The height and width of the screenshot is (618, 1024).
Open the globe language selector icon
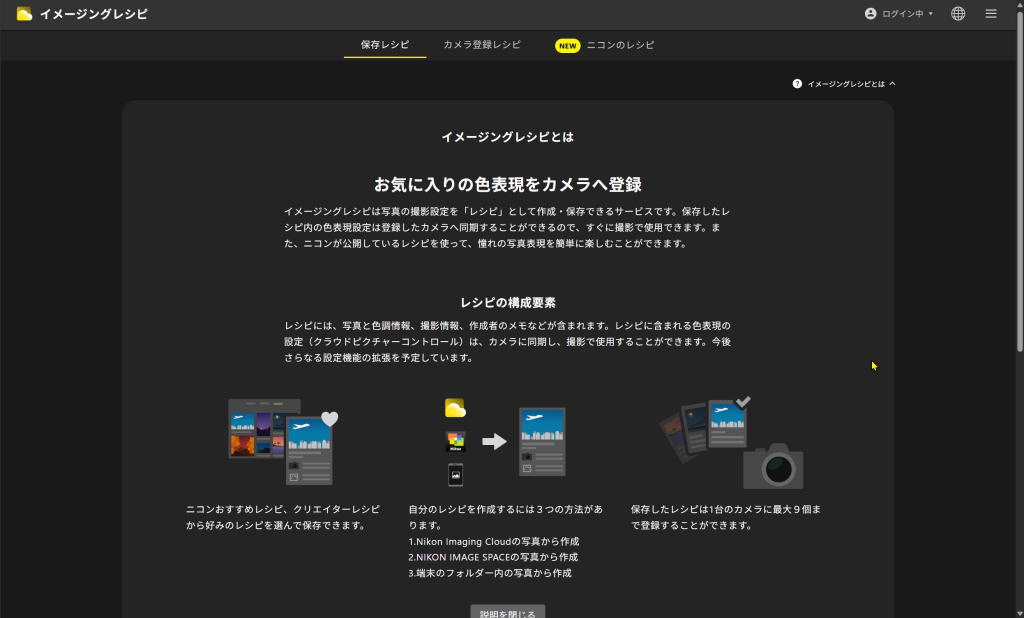958,14
